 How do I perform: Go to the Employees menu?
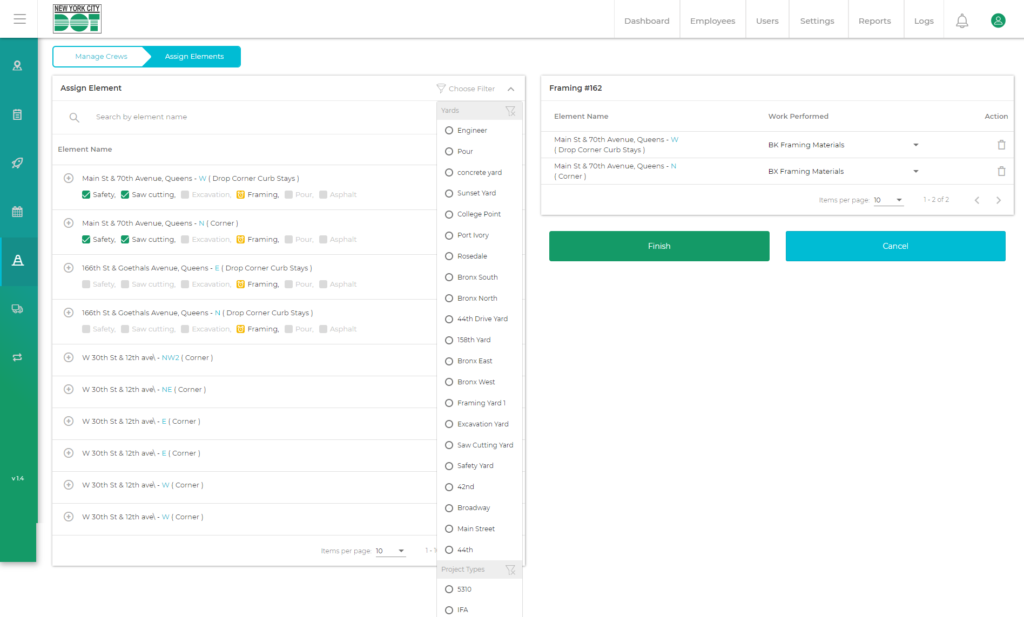(x=712, y=21)
